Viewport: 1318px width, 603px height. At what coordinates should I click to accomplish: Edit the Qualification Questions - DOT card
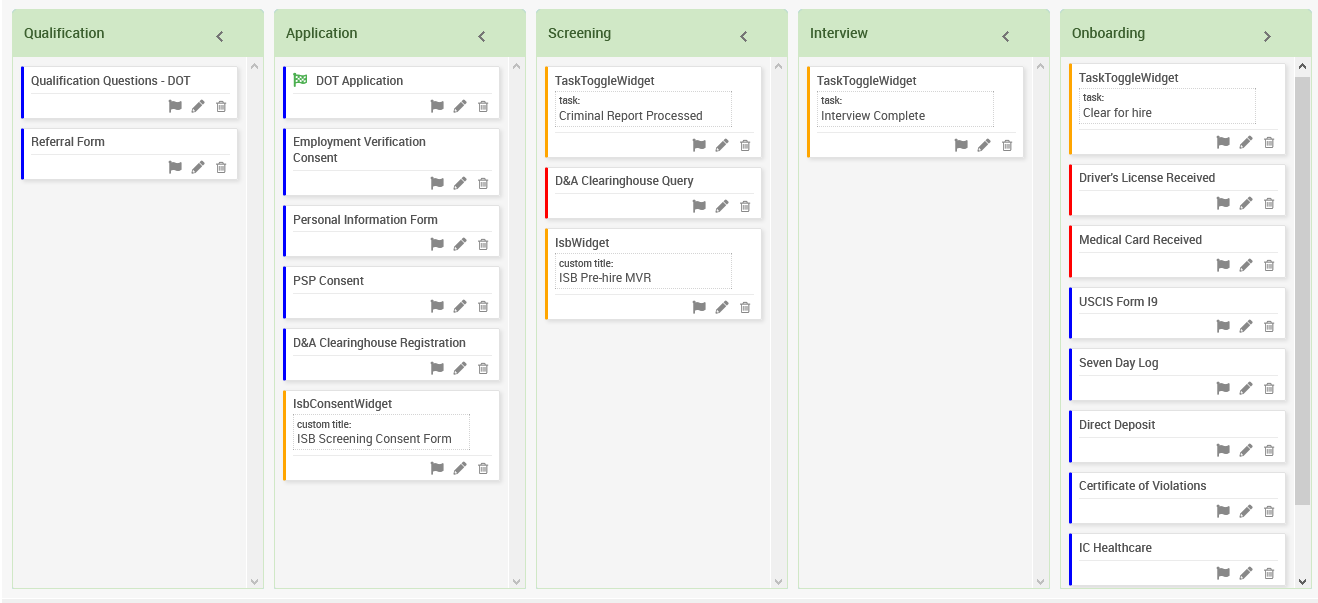pyautogui.click(x=198, y=106)
